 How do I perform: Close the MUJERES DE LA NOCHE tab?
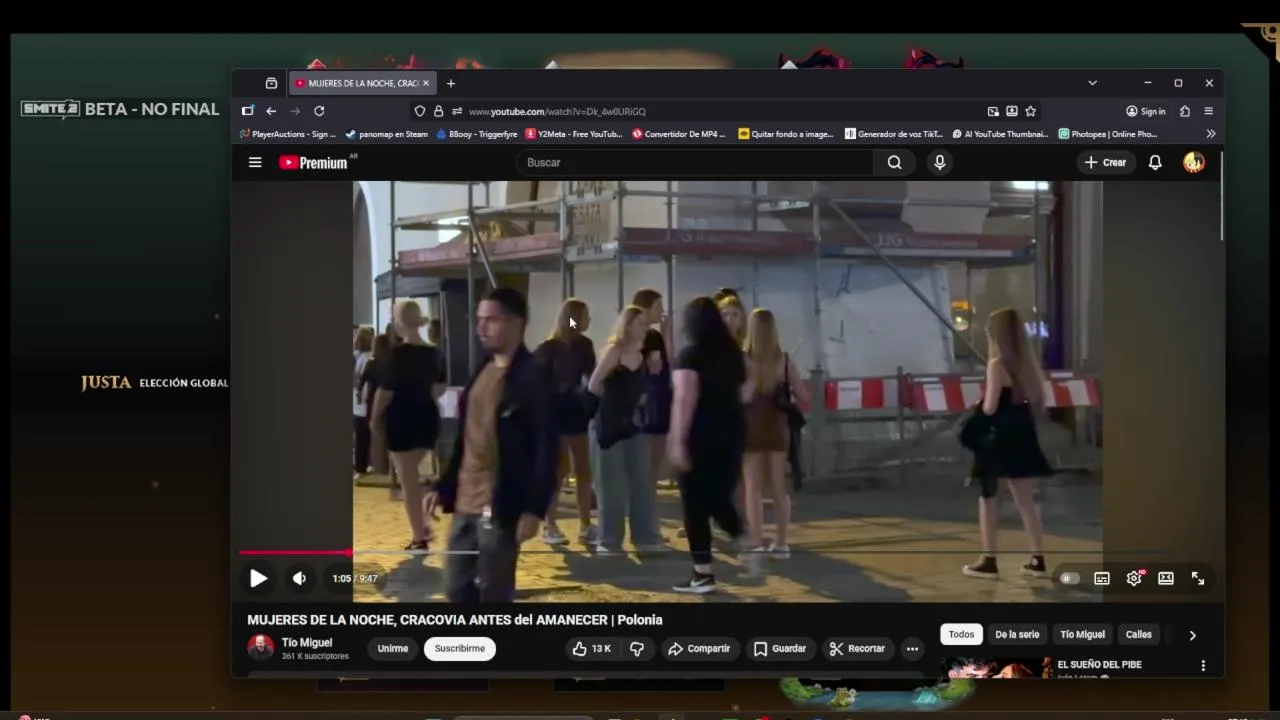tap(426, 83)
